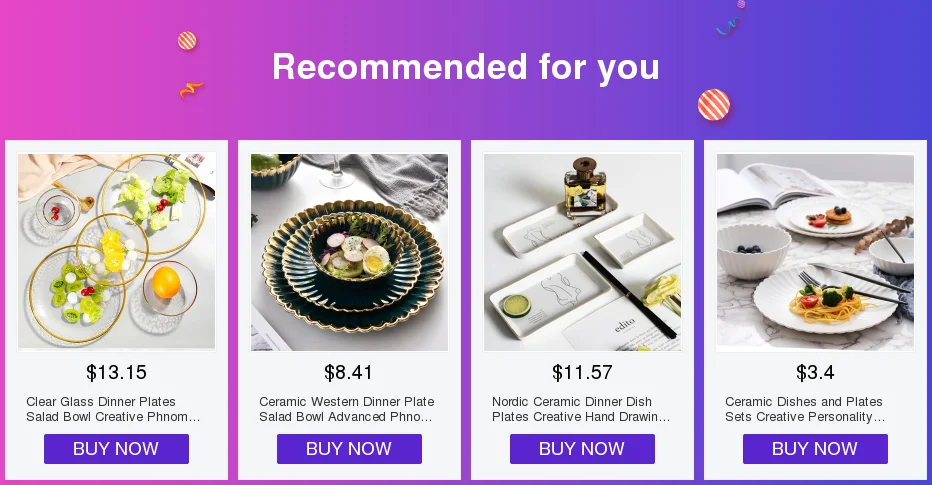Image resolution: width=932 pixels, height=485 pixels.
Task: Click BUY NOW under the $13.15 item
Action: pyautogui.click(x=116, y=449)
